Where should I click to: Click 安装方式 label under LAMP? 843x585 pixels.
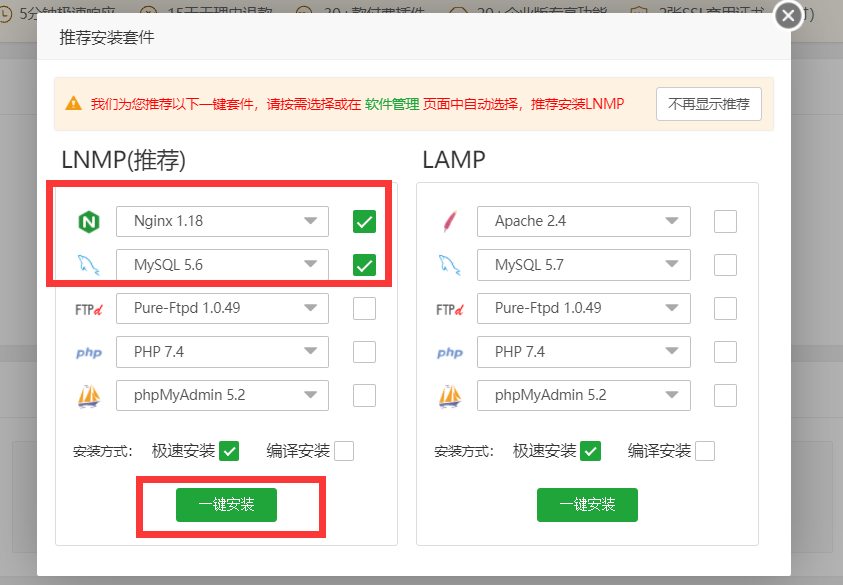464,451
